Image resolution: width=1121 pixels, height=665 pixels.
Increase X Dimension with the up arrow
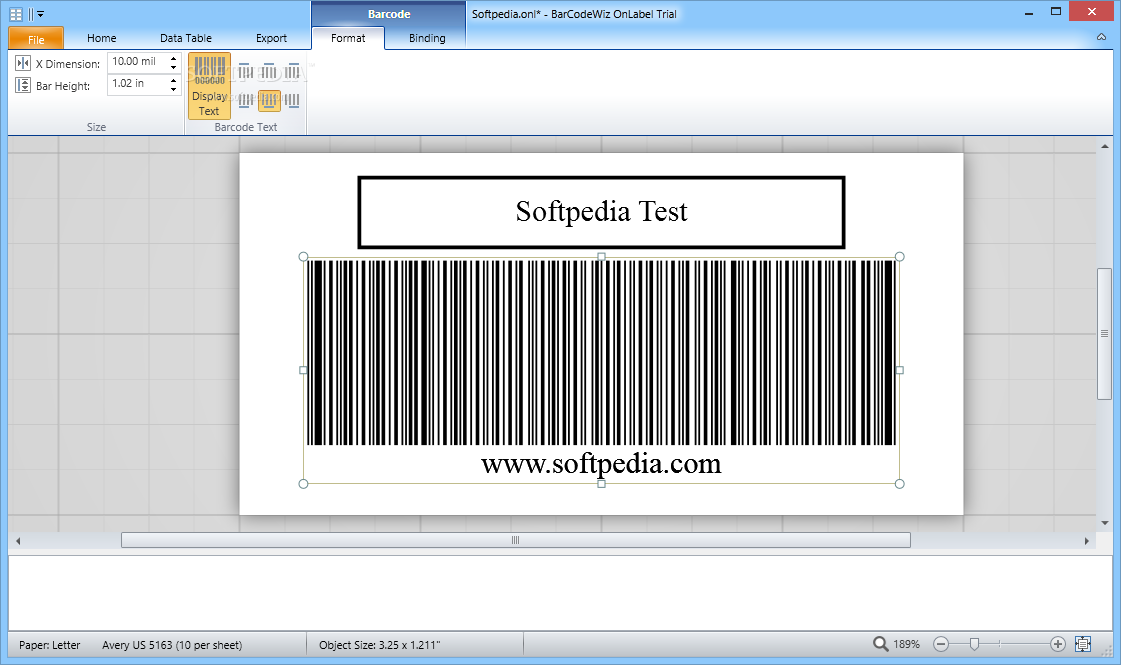tap(173, 59)
